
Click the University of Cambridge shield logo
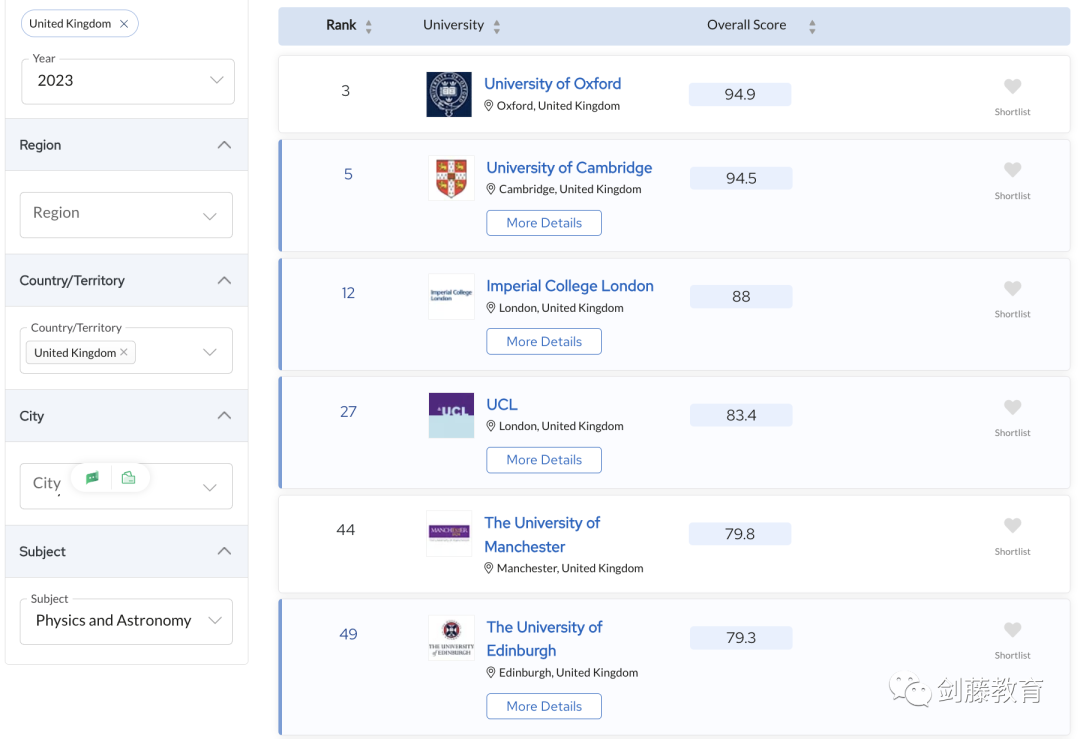(451, 178)
